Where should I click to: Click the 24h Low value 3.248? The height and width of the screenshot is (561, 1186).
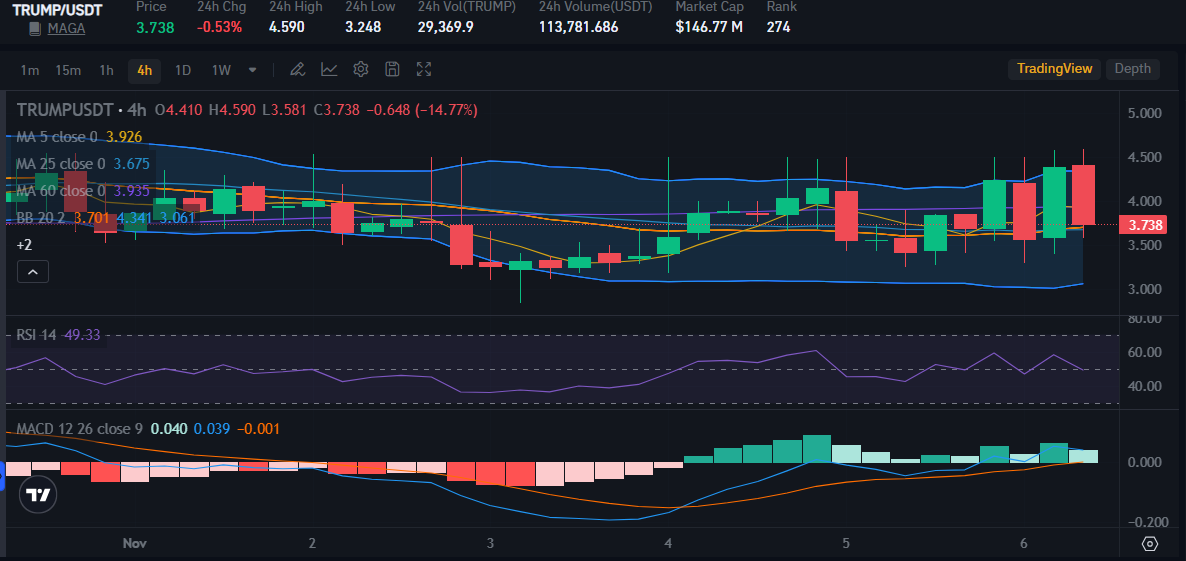[363, 27]
